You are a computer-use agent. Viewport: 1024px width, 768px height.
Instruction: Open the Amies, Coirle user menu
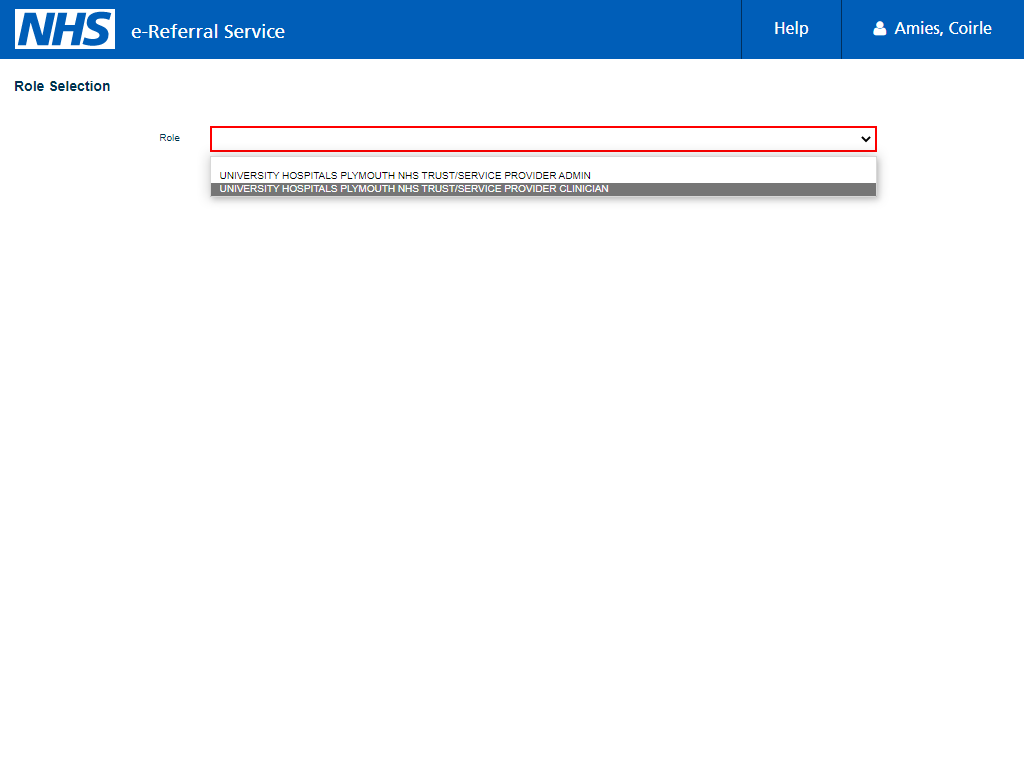(x=933, y=29)
